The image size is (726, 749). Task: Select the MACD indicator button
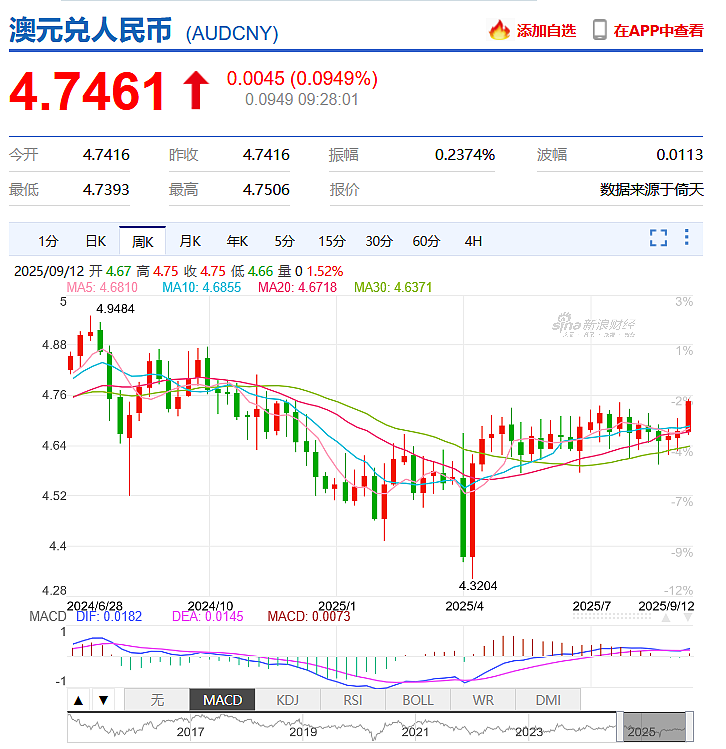(222, 700)
